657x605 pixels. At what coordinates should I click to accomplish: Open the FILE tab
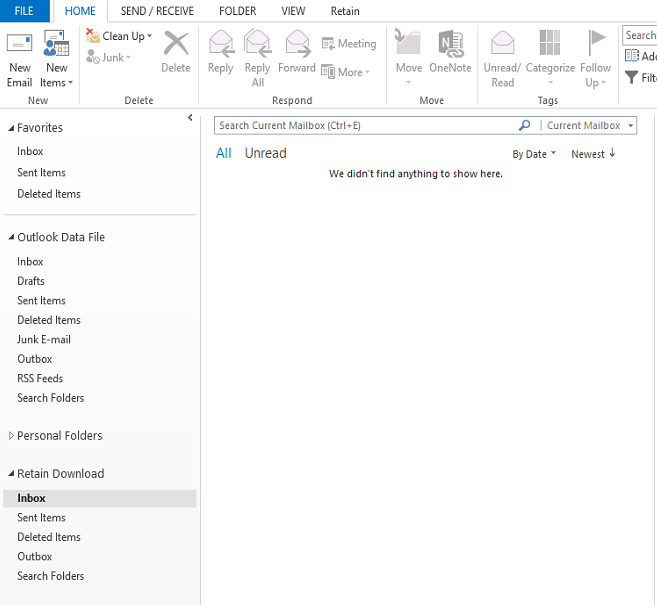(24, 11)
